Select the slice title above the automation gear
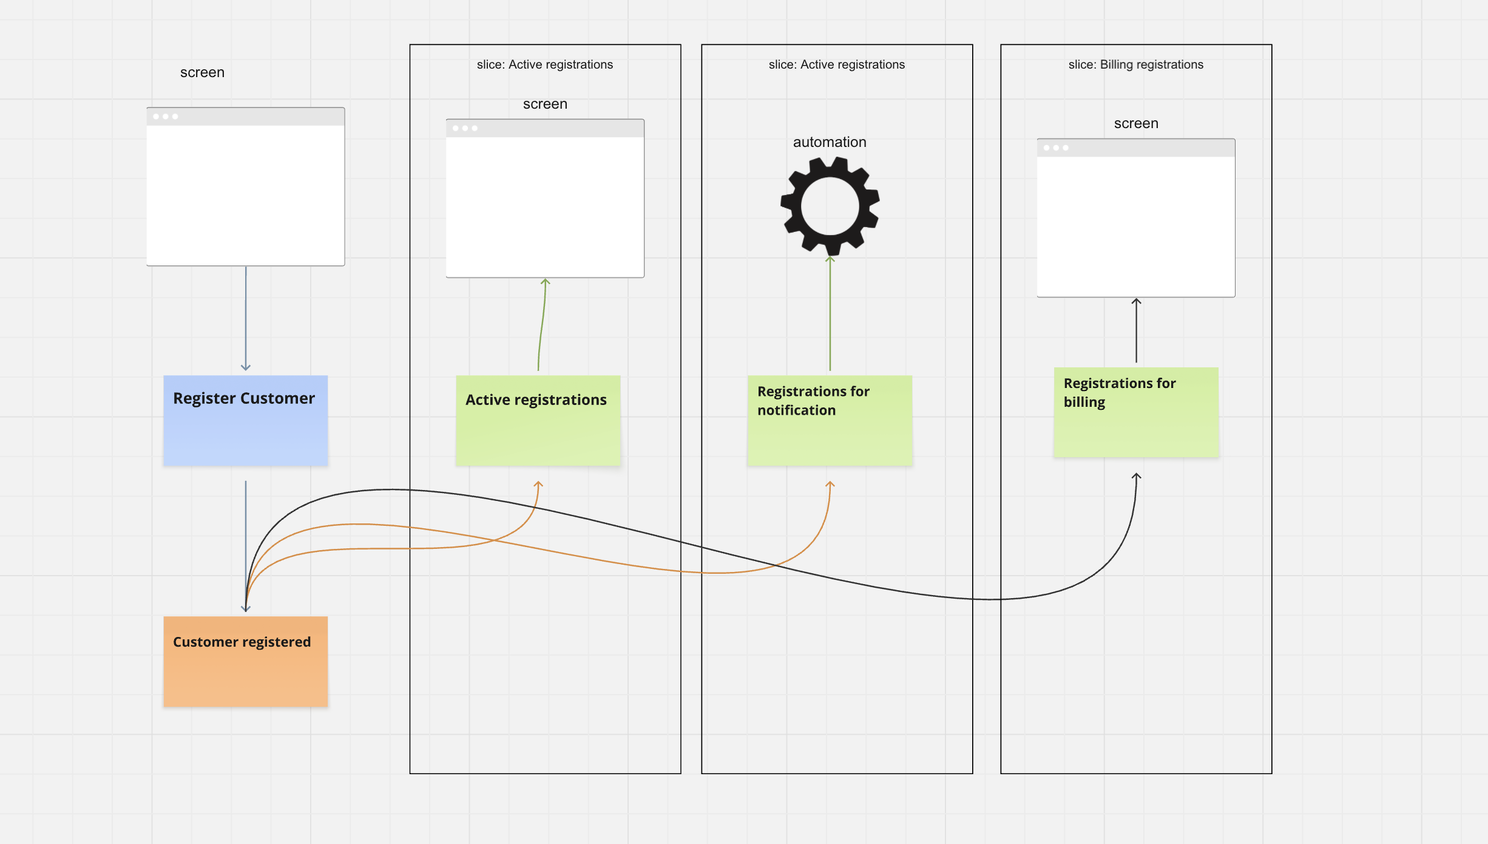 click(x=836, y=65)
